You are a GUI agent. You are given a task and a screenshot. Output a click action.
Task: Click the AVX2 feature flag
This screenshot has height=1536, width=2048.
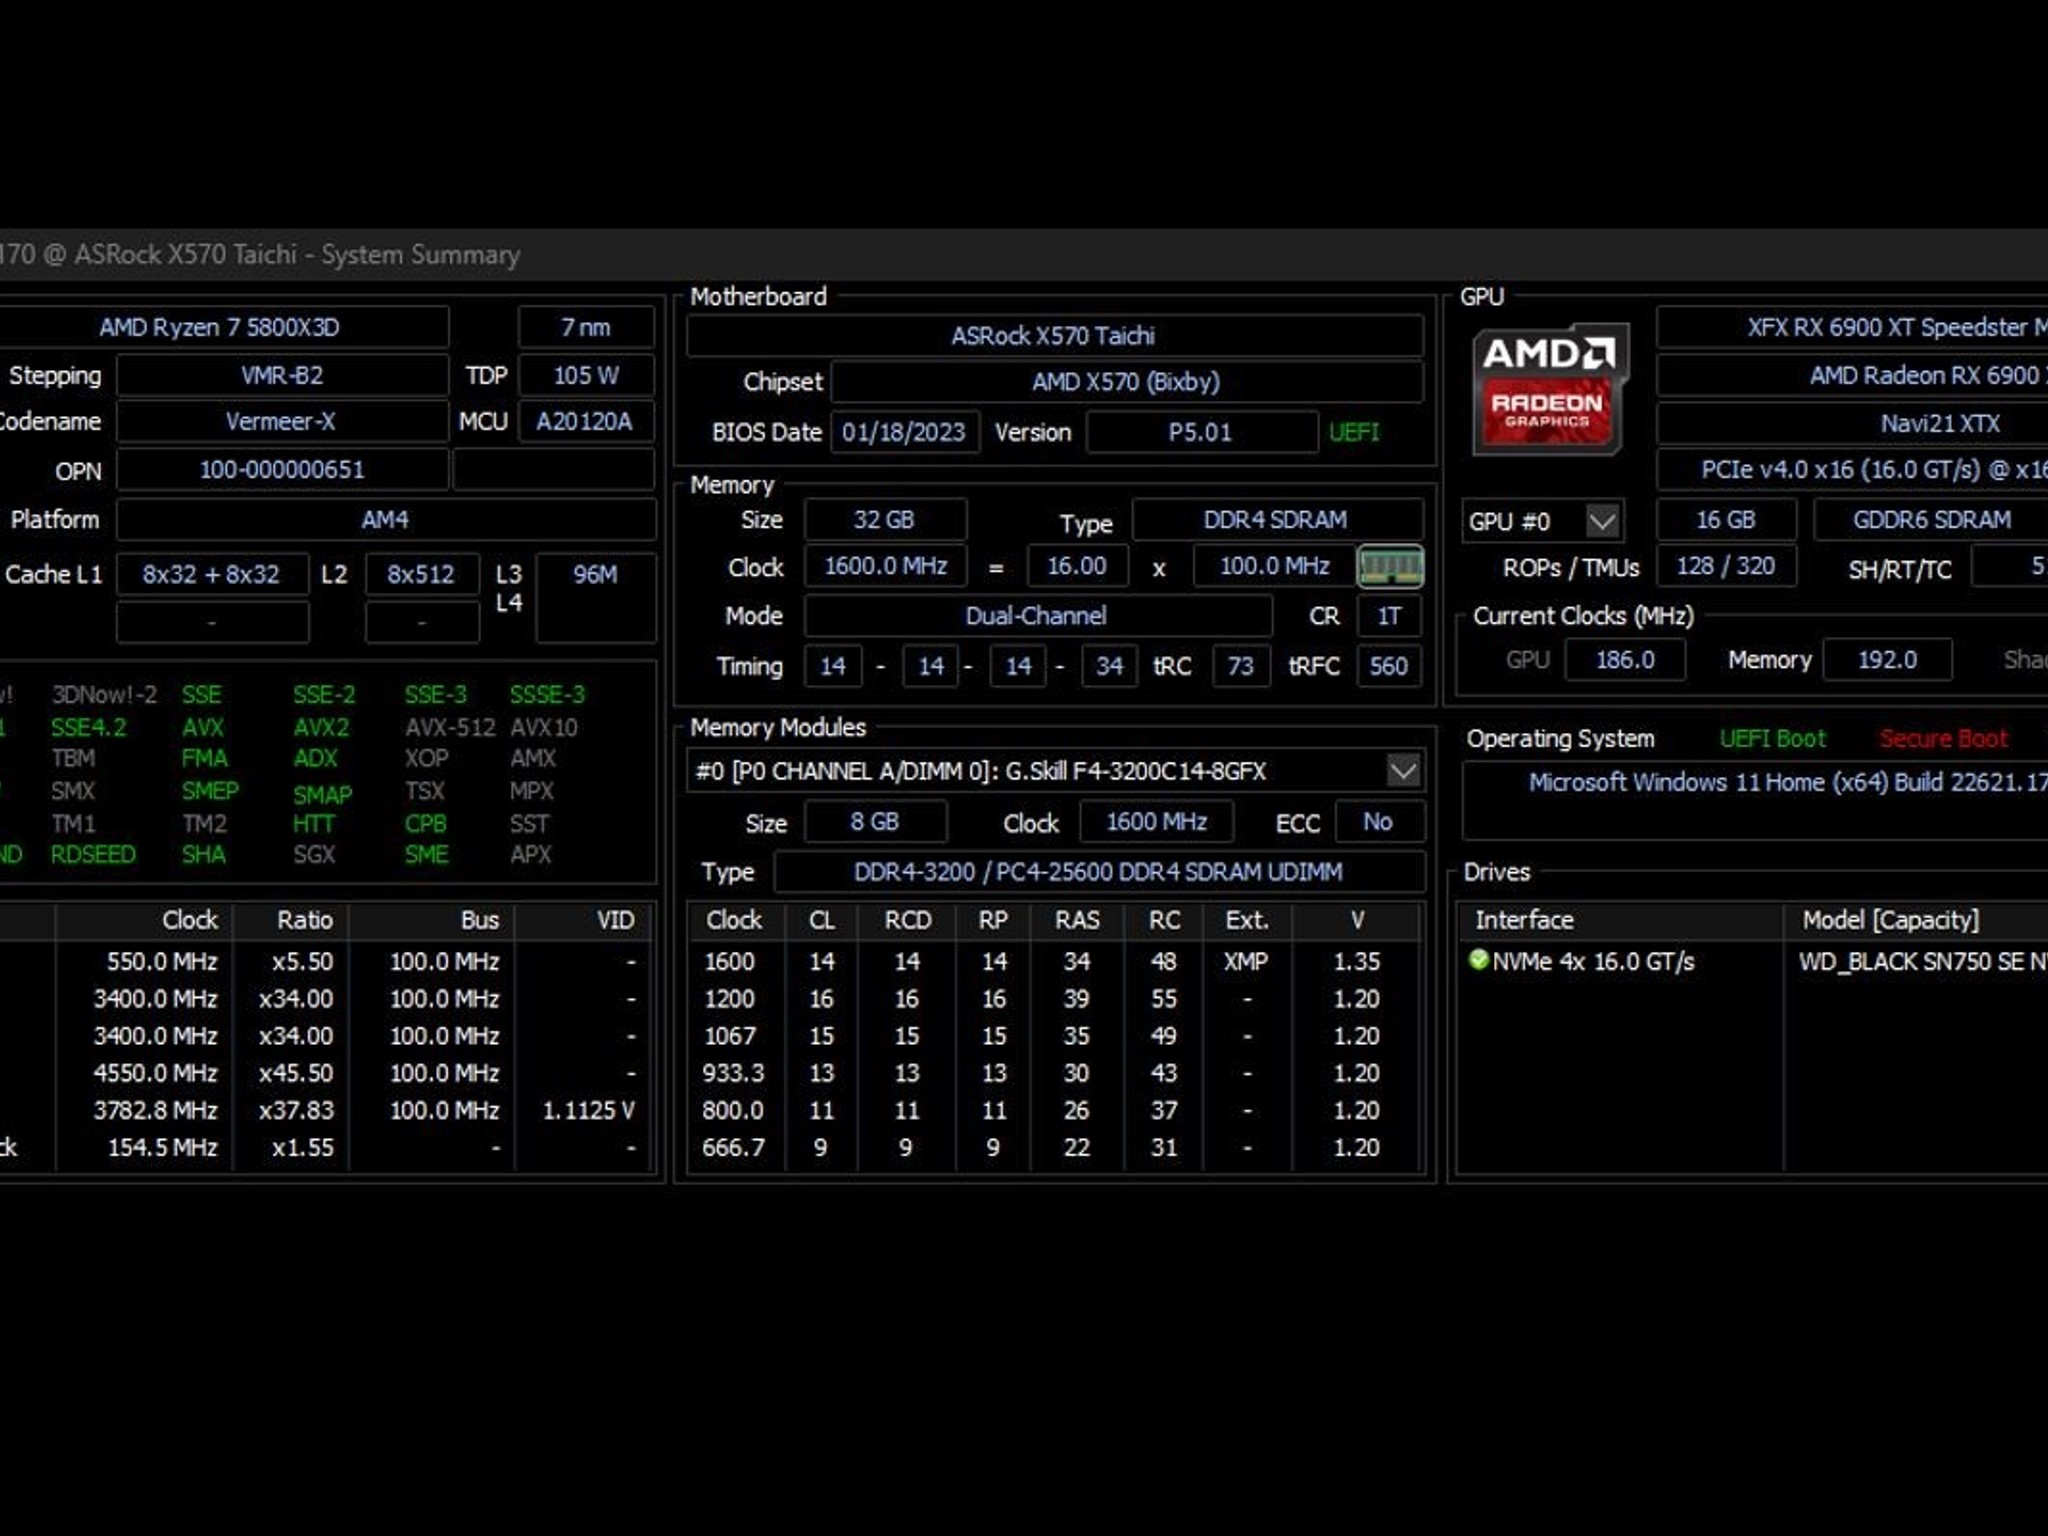tap(322, 727)
